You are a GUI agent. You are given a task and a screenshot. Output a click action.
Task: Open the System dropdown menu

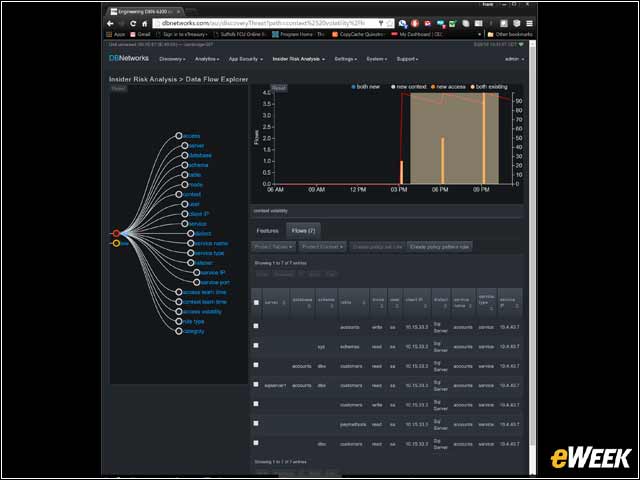(x=376, y=59)
